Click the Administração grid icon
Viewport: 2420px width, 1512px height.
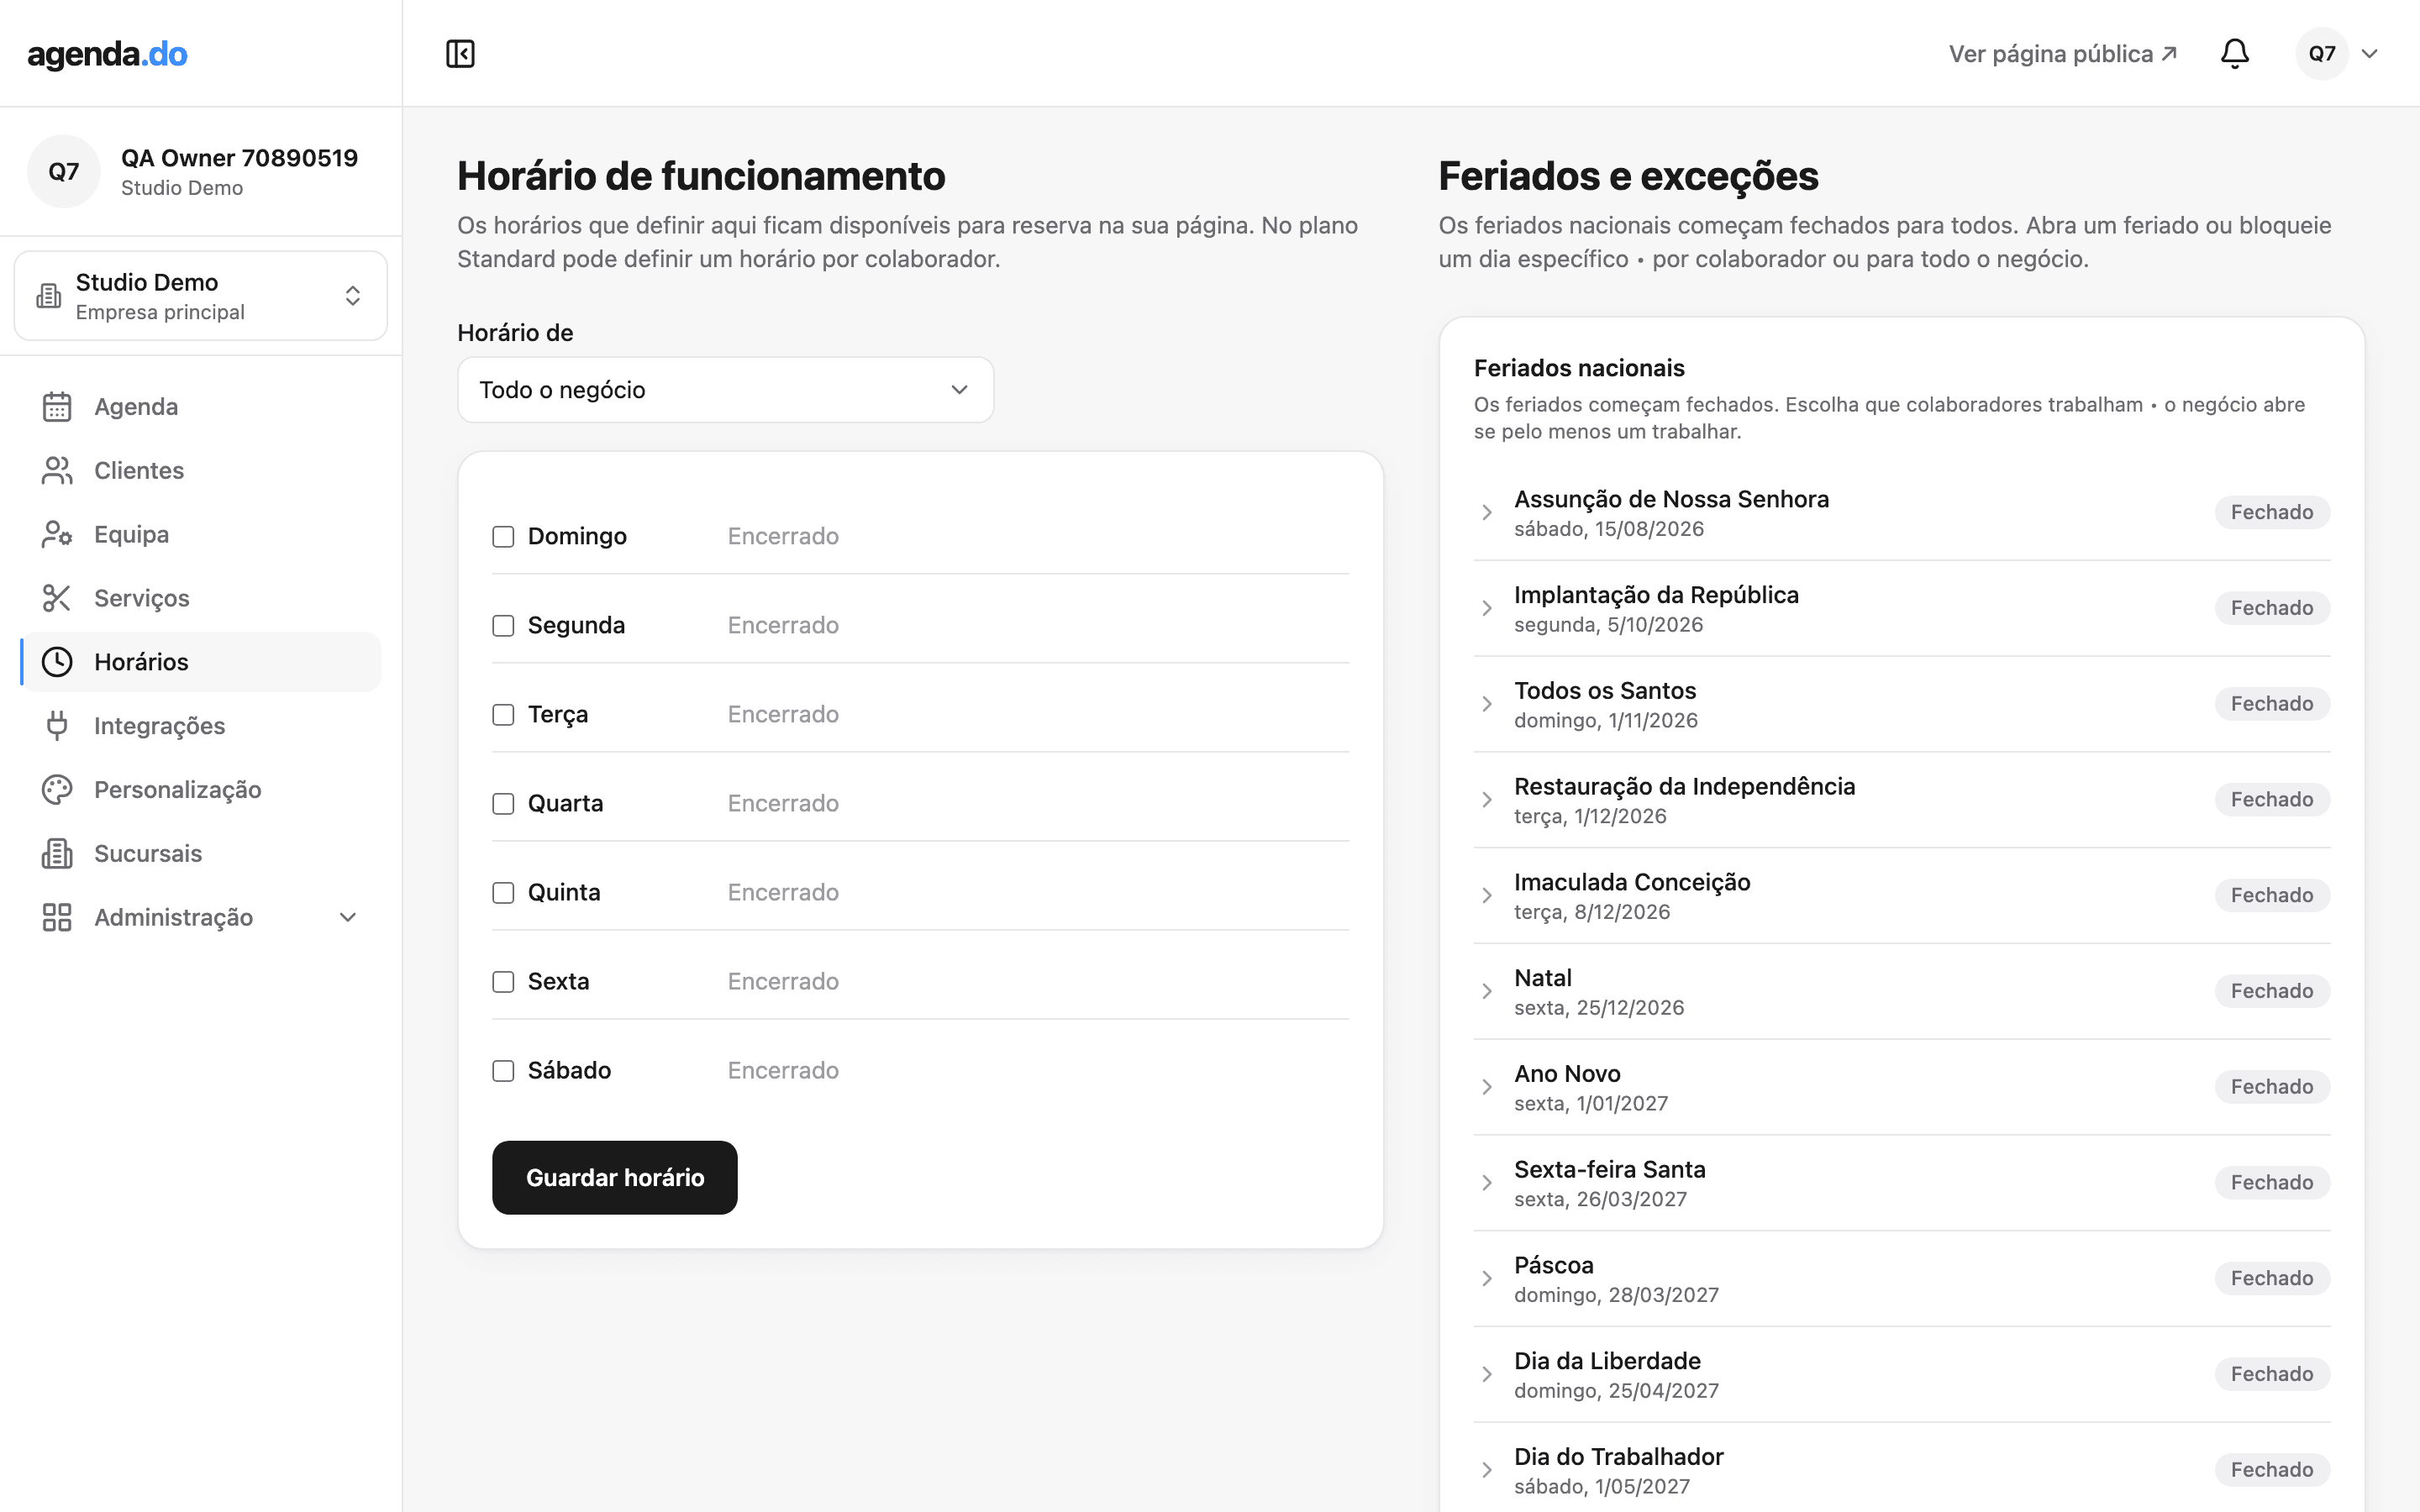tap(57, 918)
